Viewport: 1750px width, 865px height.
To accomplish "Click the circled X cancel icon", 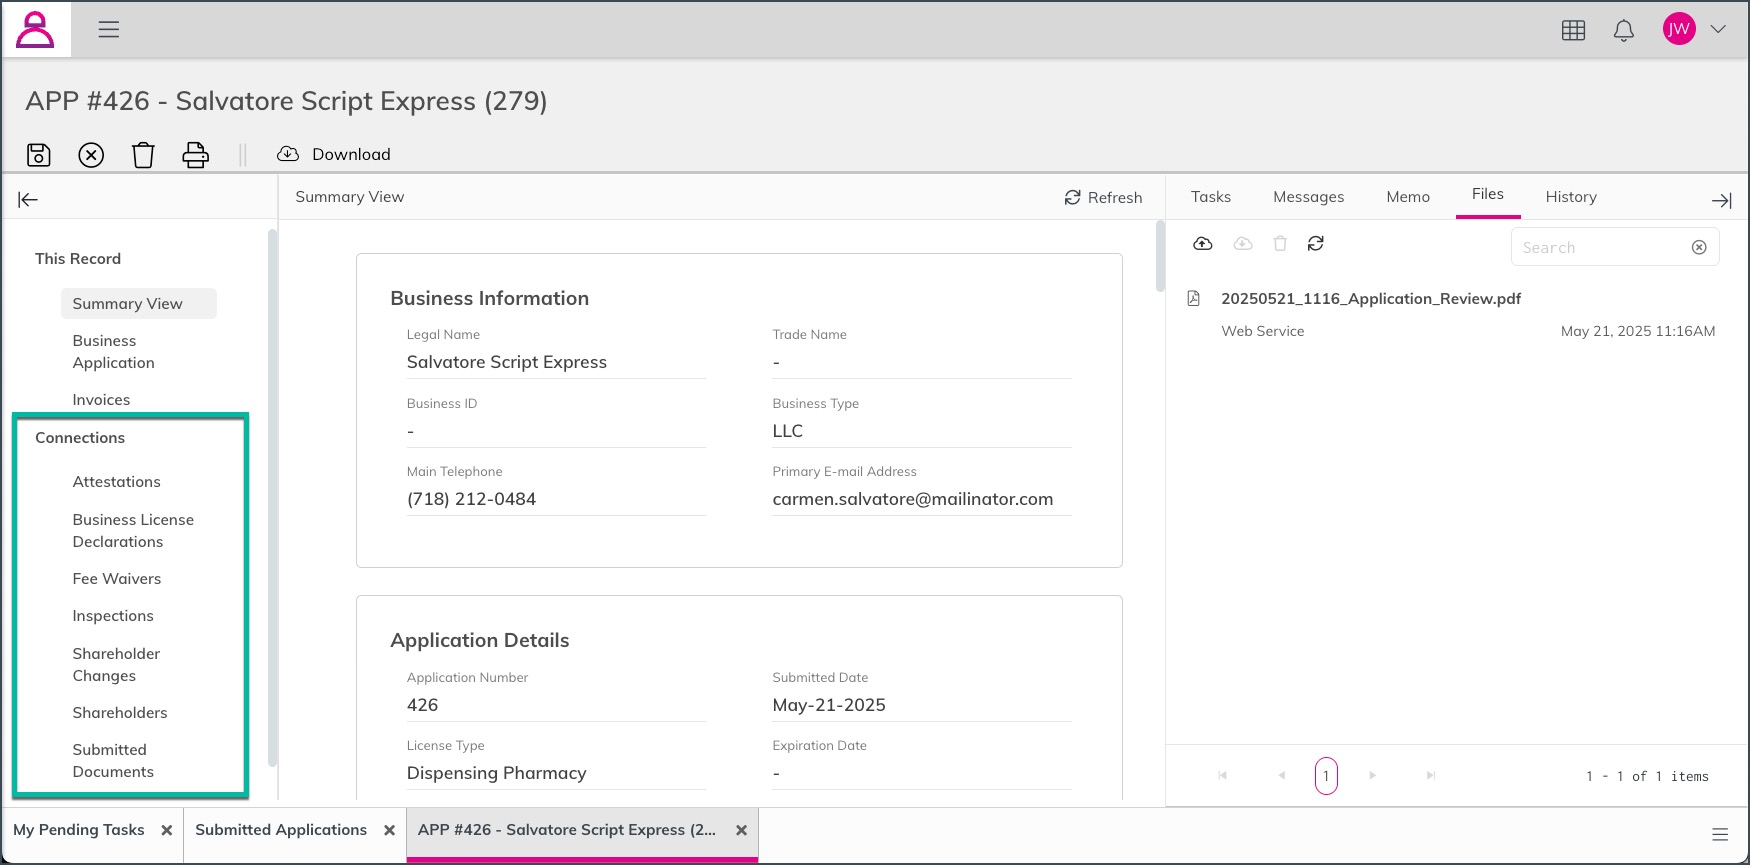I will pos(91,155).
